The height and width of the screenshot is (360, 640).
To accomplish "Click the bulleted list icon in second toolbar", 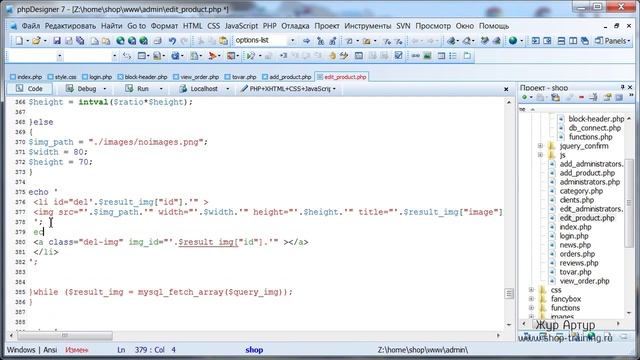I will 453,56.
